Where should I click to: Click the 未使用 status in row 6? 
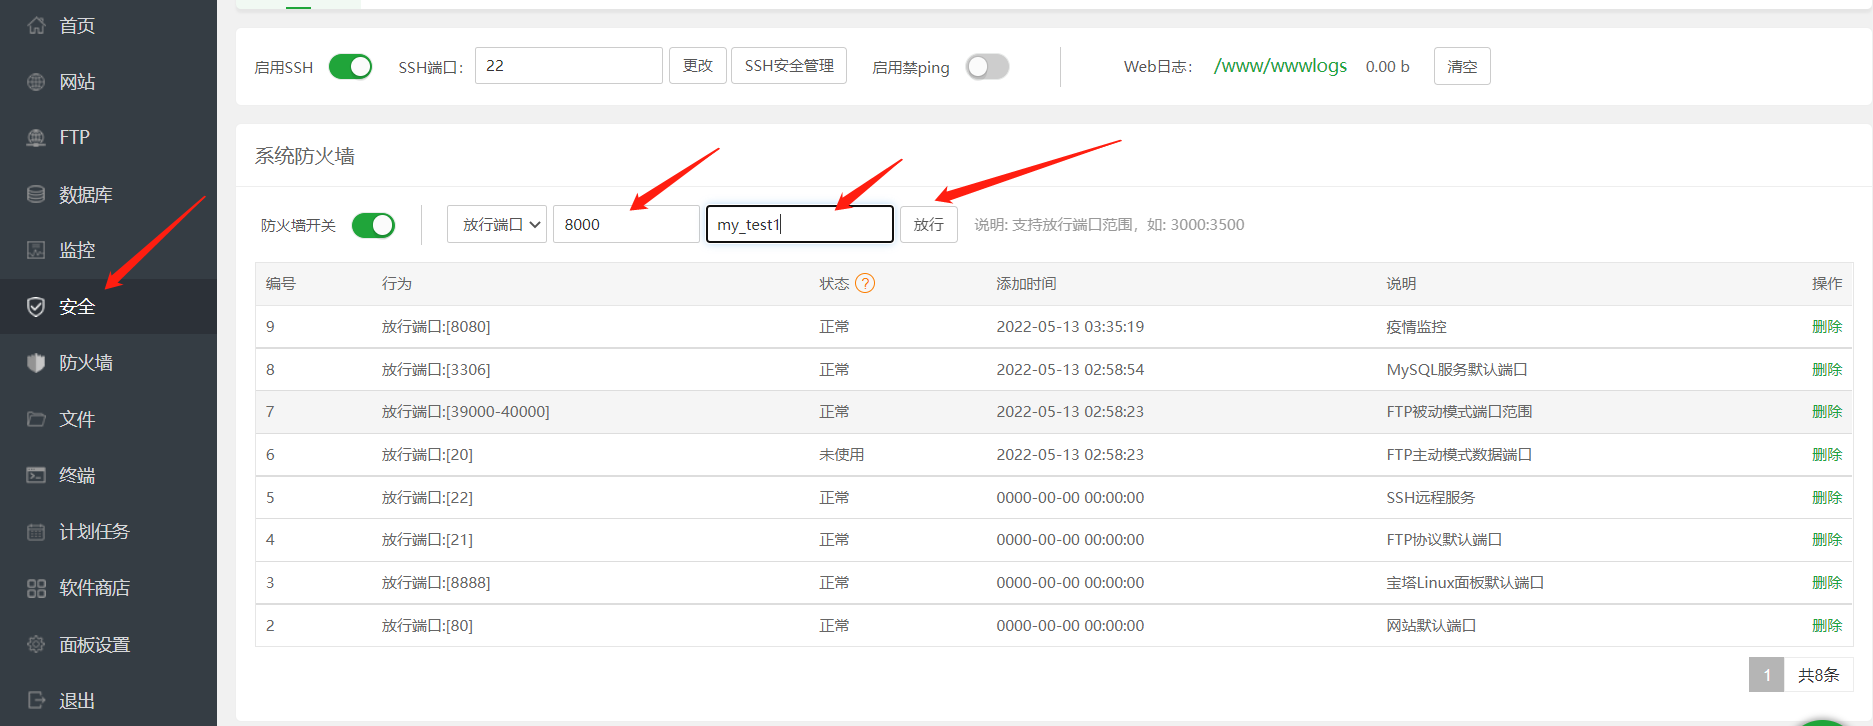pos(842,454)
